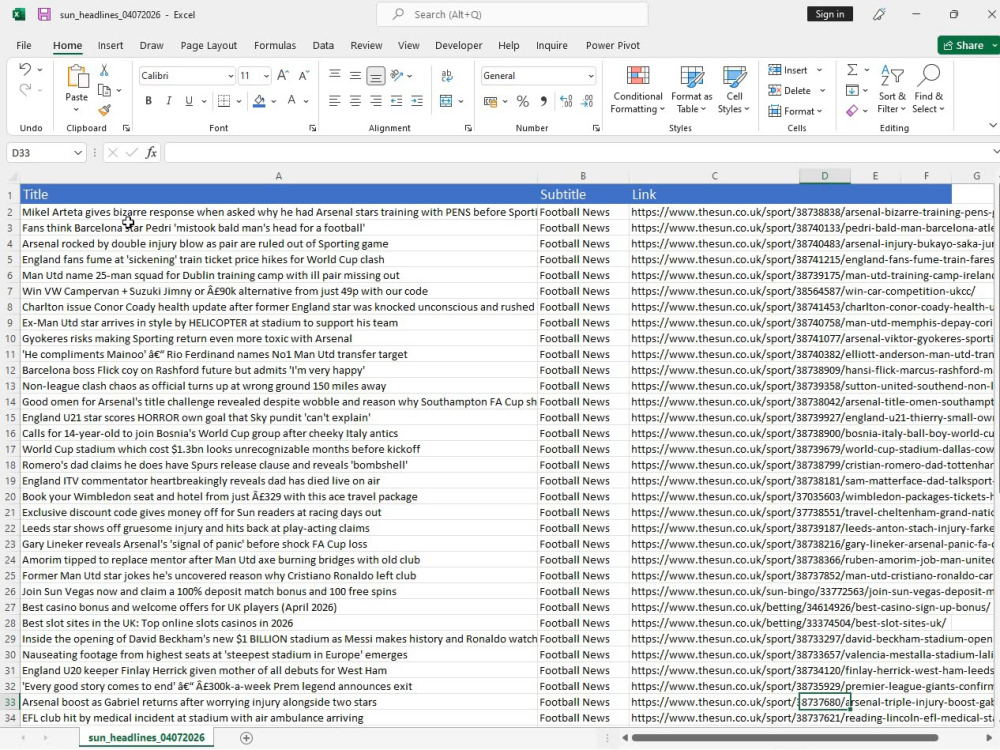This screenshot has height=750, width=1000.
Task: Open the Borders icon
Action: 223,101
